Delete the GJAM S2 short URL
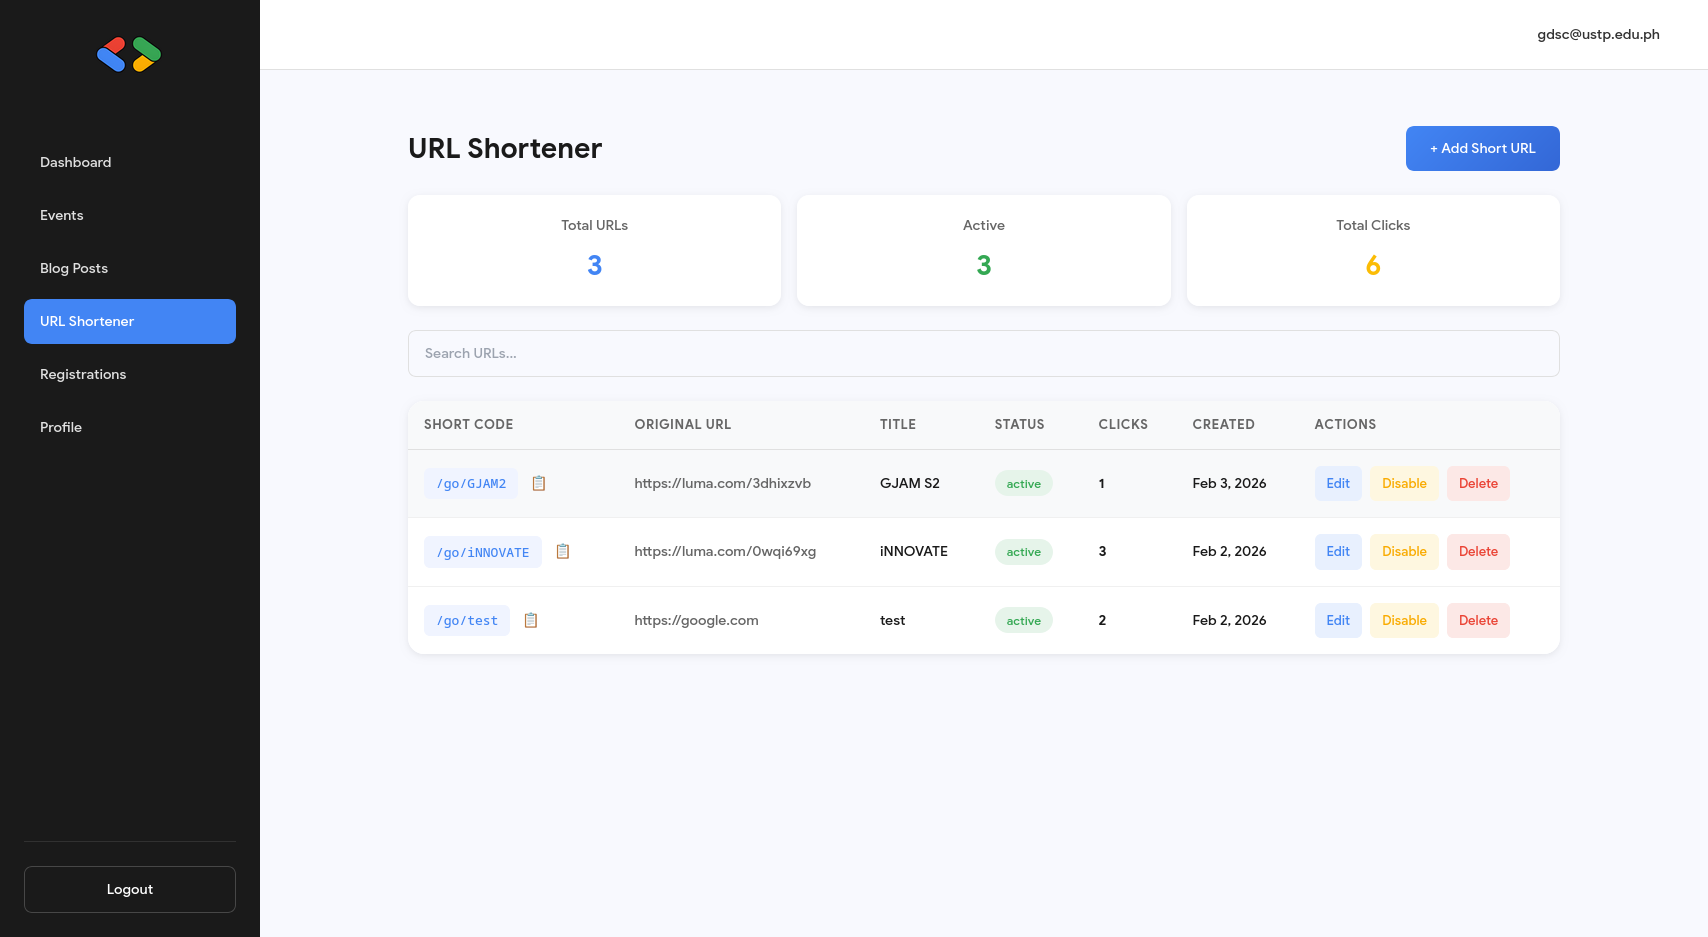The width and height of the screenshot is (1708, 937). pos(1478,483)
